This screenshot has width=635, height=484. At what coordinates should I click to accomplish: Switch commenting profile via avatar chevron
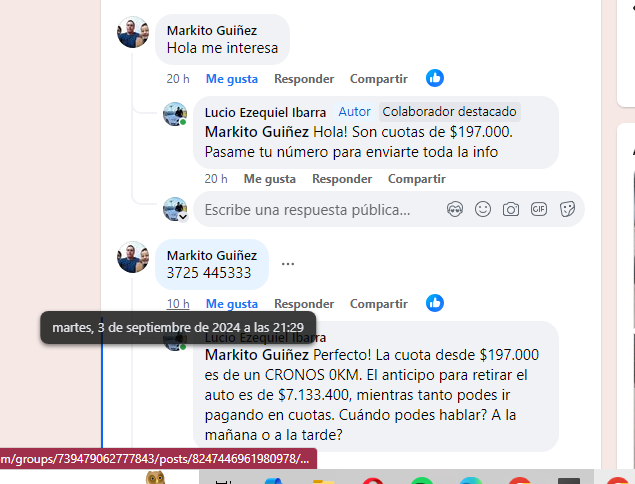tap(183, 217)
